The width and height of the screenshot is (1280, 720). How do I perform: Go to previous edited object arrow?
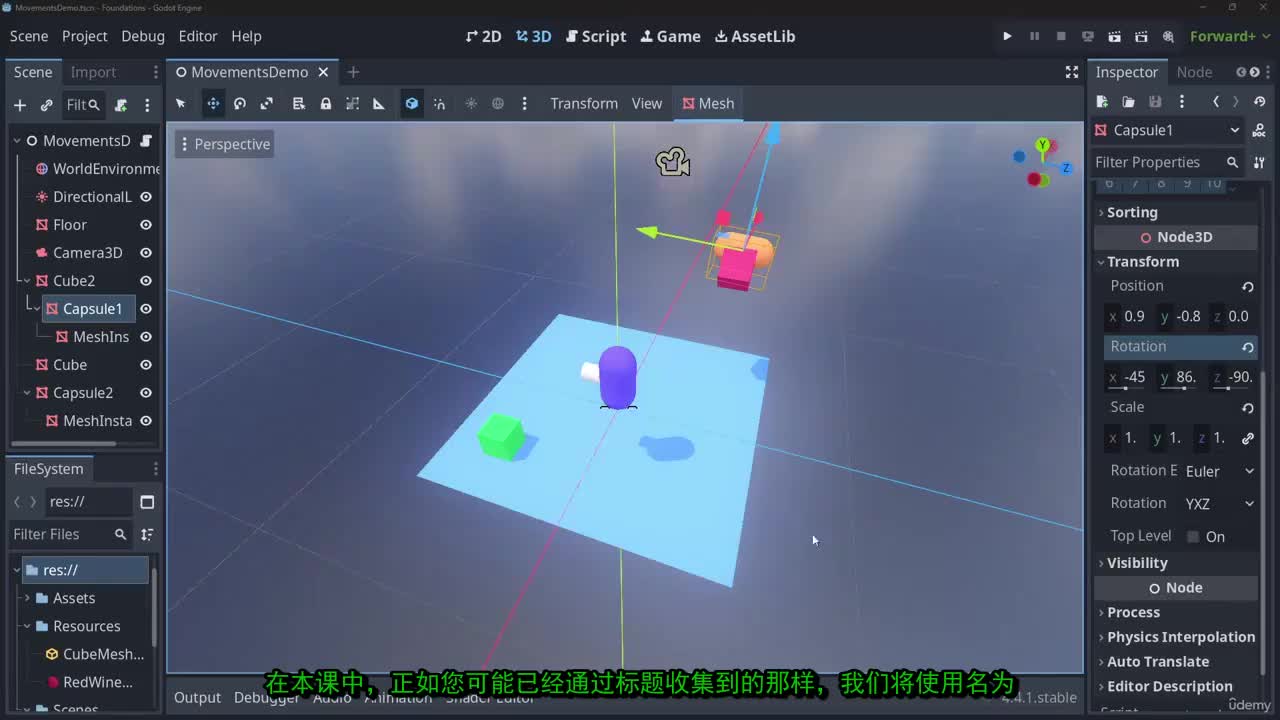point(1216,102)
